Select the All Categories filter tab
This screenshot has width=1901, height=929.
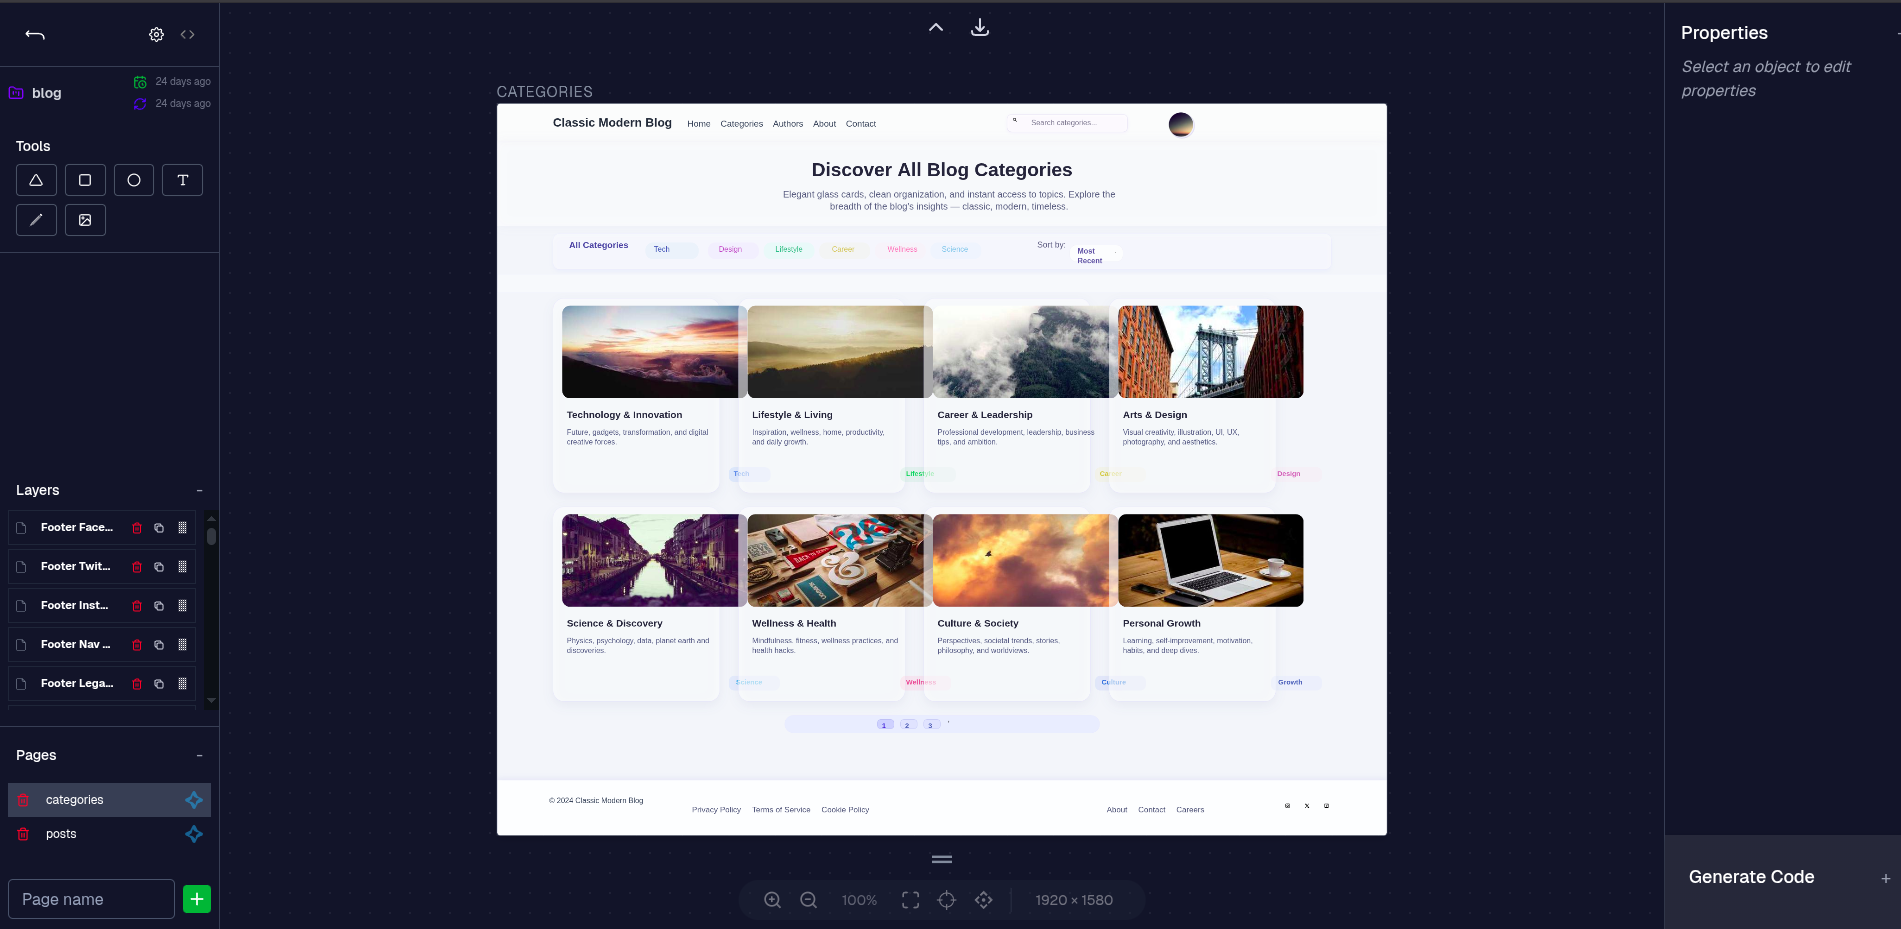point(599,245)
